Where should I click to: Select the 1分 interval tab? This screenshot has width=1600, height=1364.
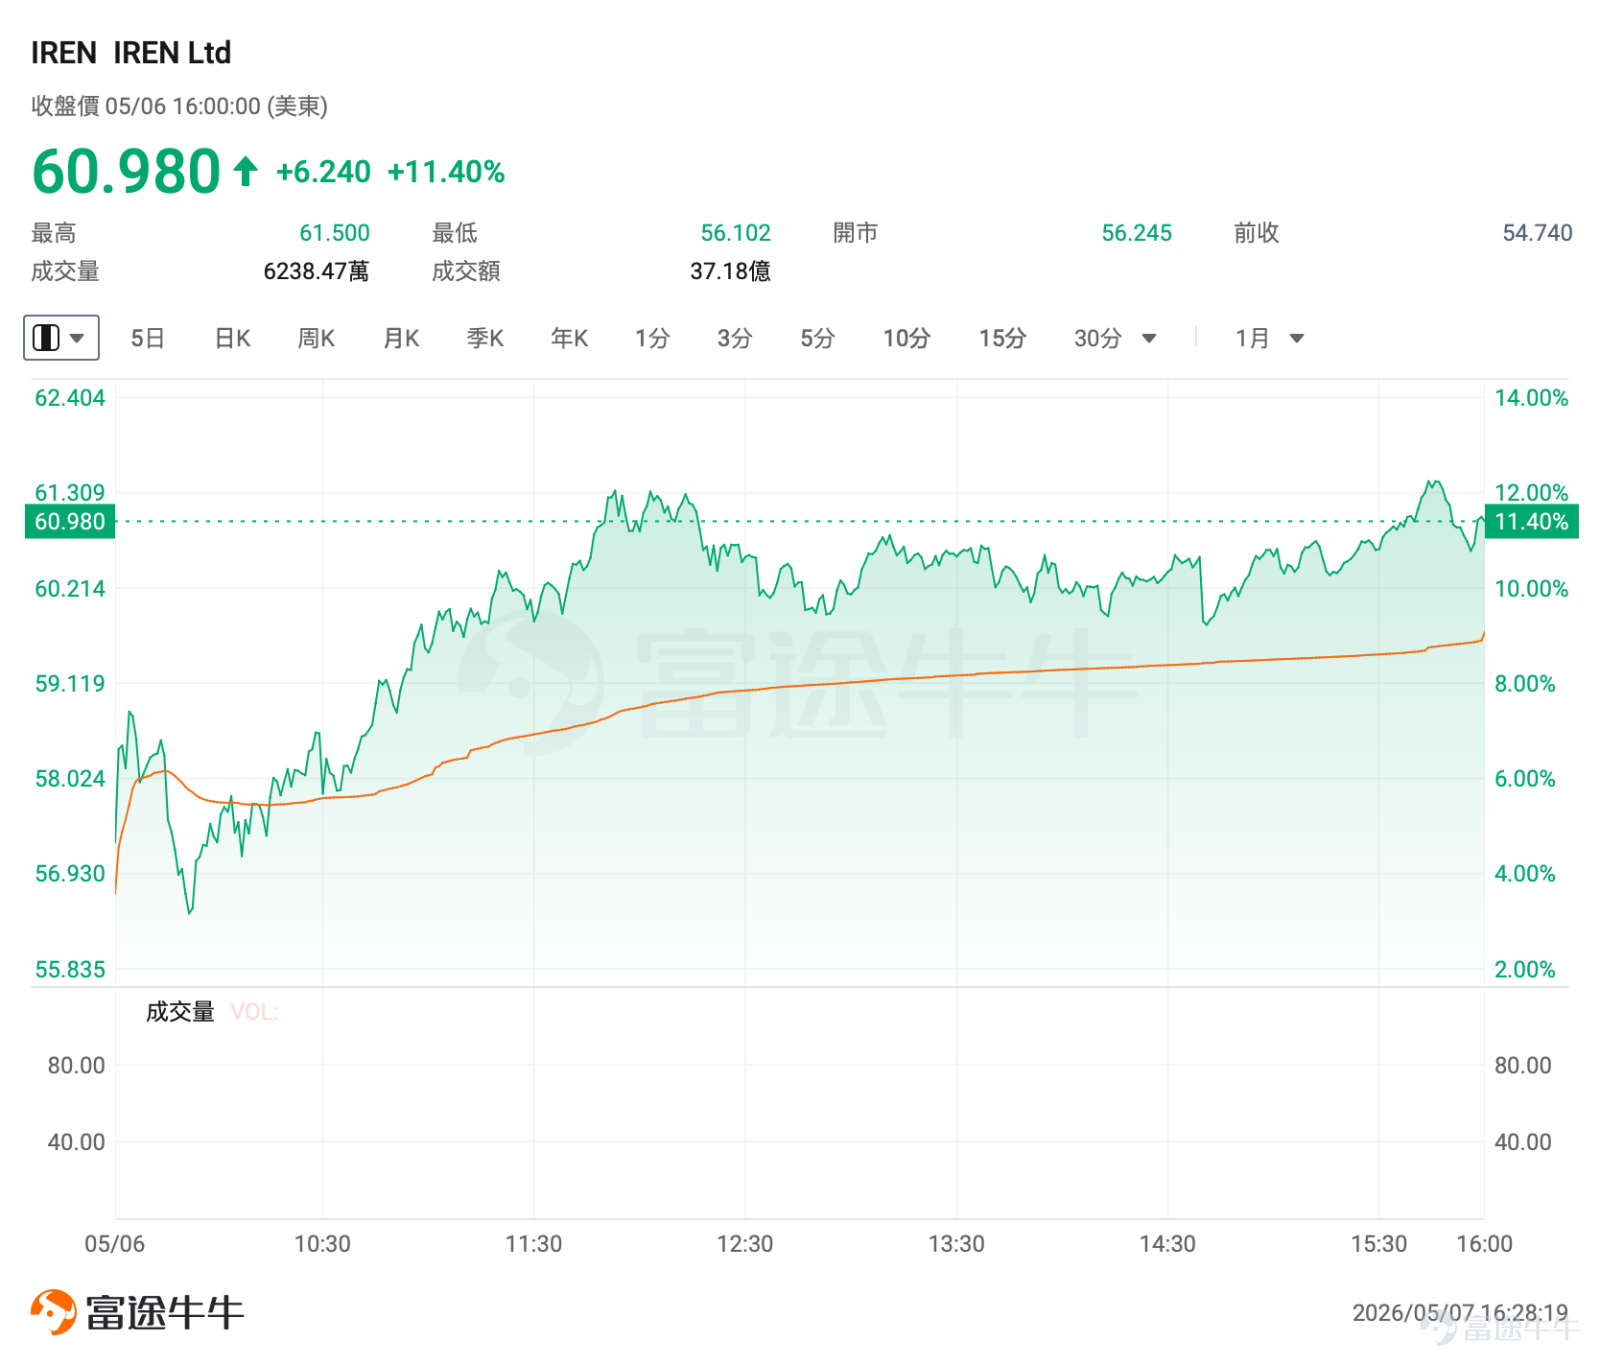[652, 338]
